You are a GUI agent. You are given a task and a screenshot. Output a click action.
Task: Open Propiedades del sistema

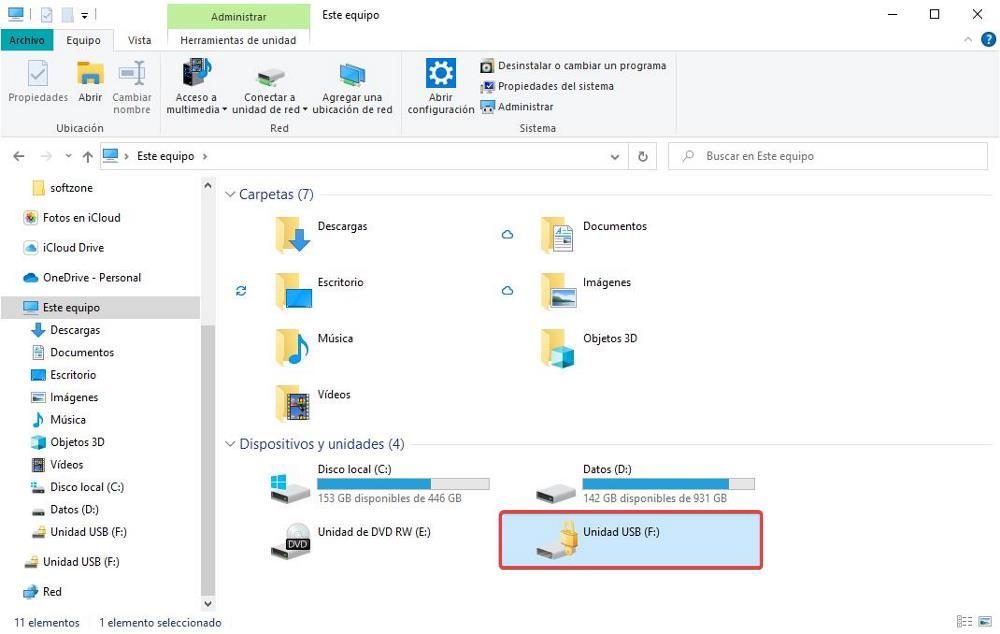[x=547, y=86]
